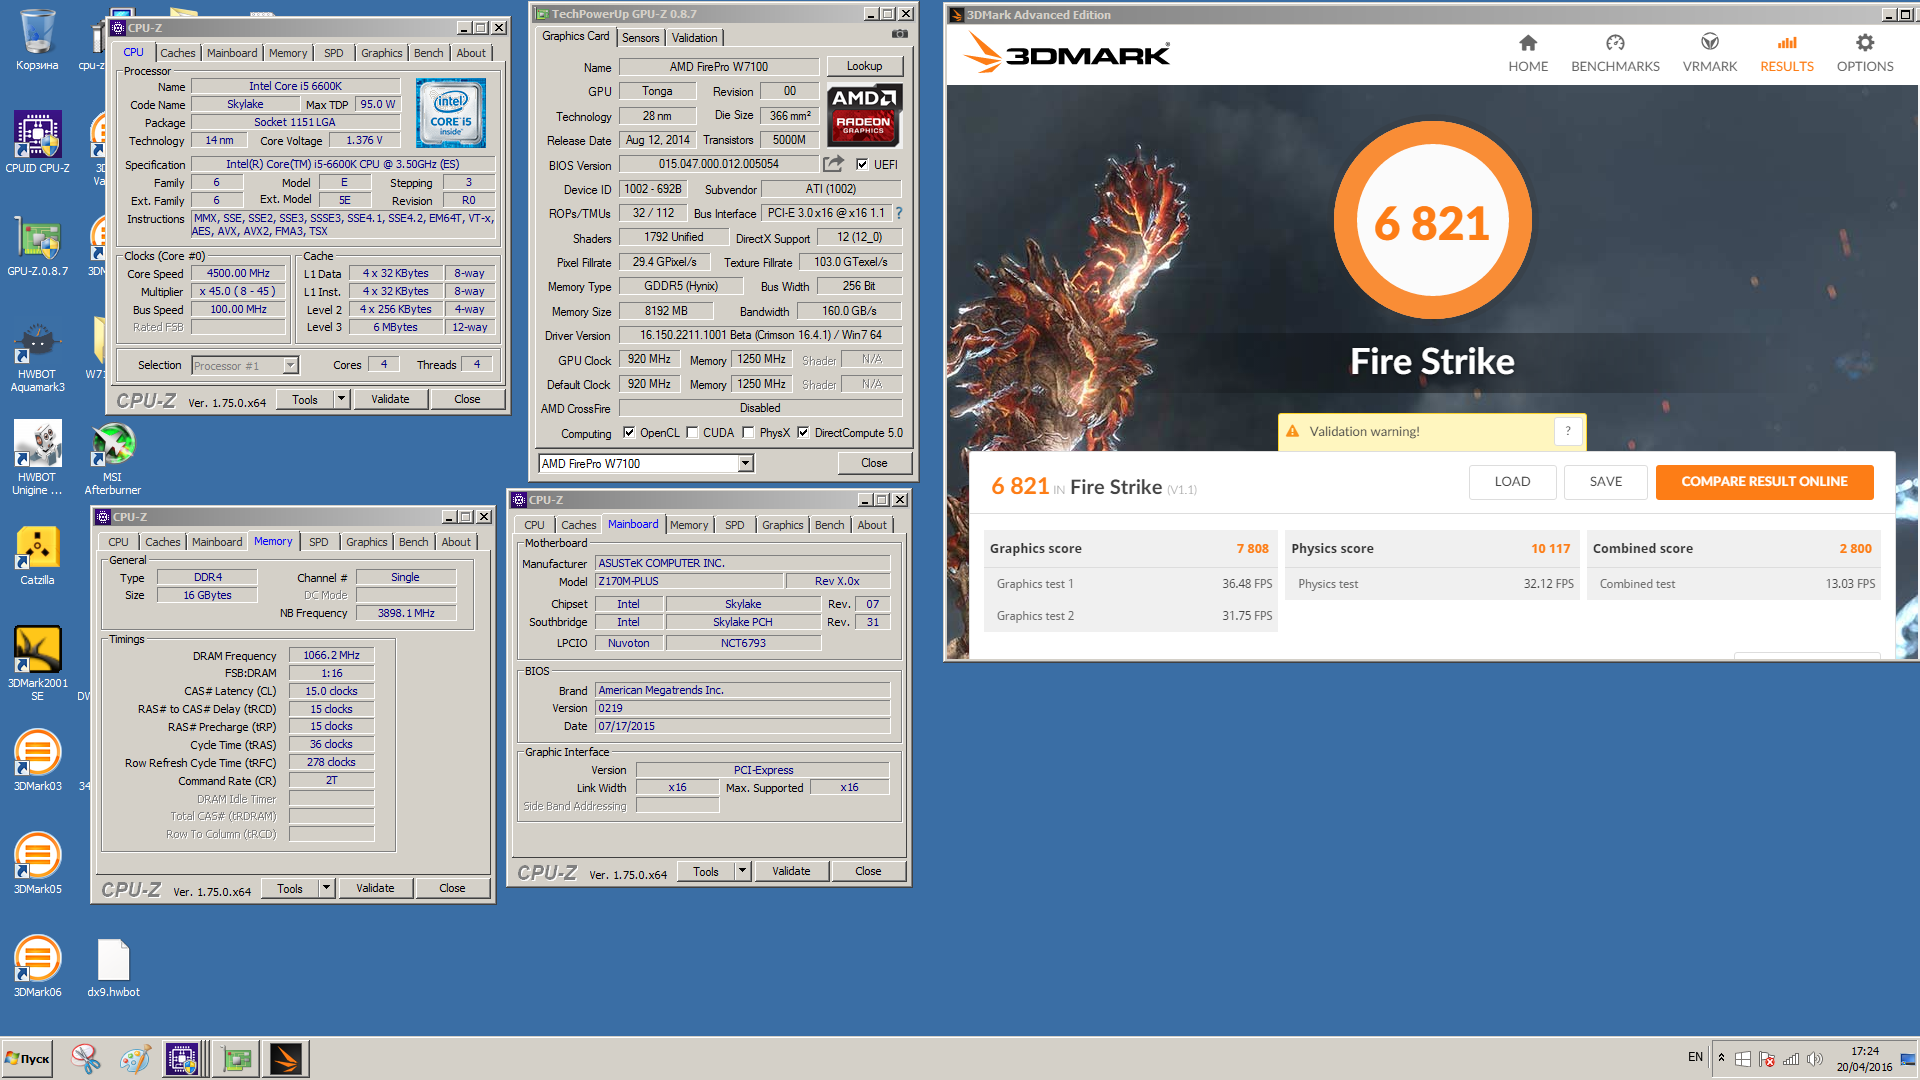This screenshot has height=1080, width=1920.
Task: Click the GPU-Z screenshot camera icon
Action: tap(900, 34)
